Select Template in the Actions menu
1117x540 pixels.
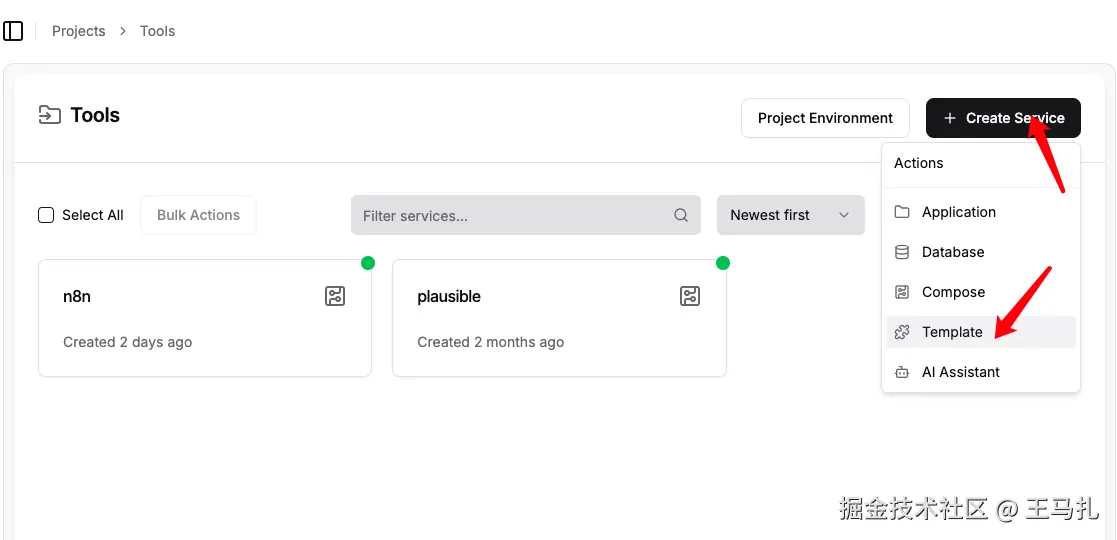click(952, 332)
